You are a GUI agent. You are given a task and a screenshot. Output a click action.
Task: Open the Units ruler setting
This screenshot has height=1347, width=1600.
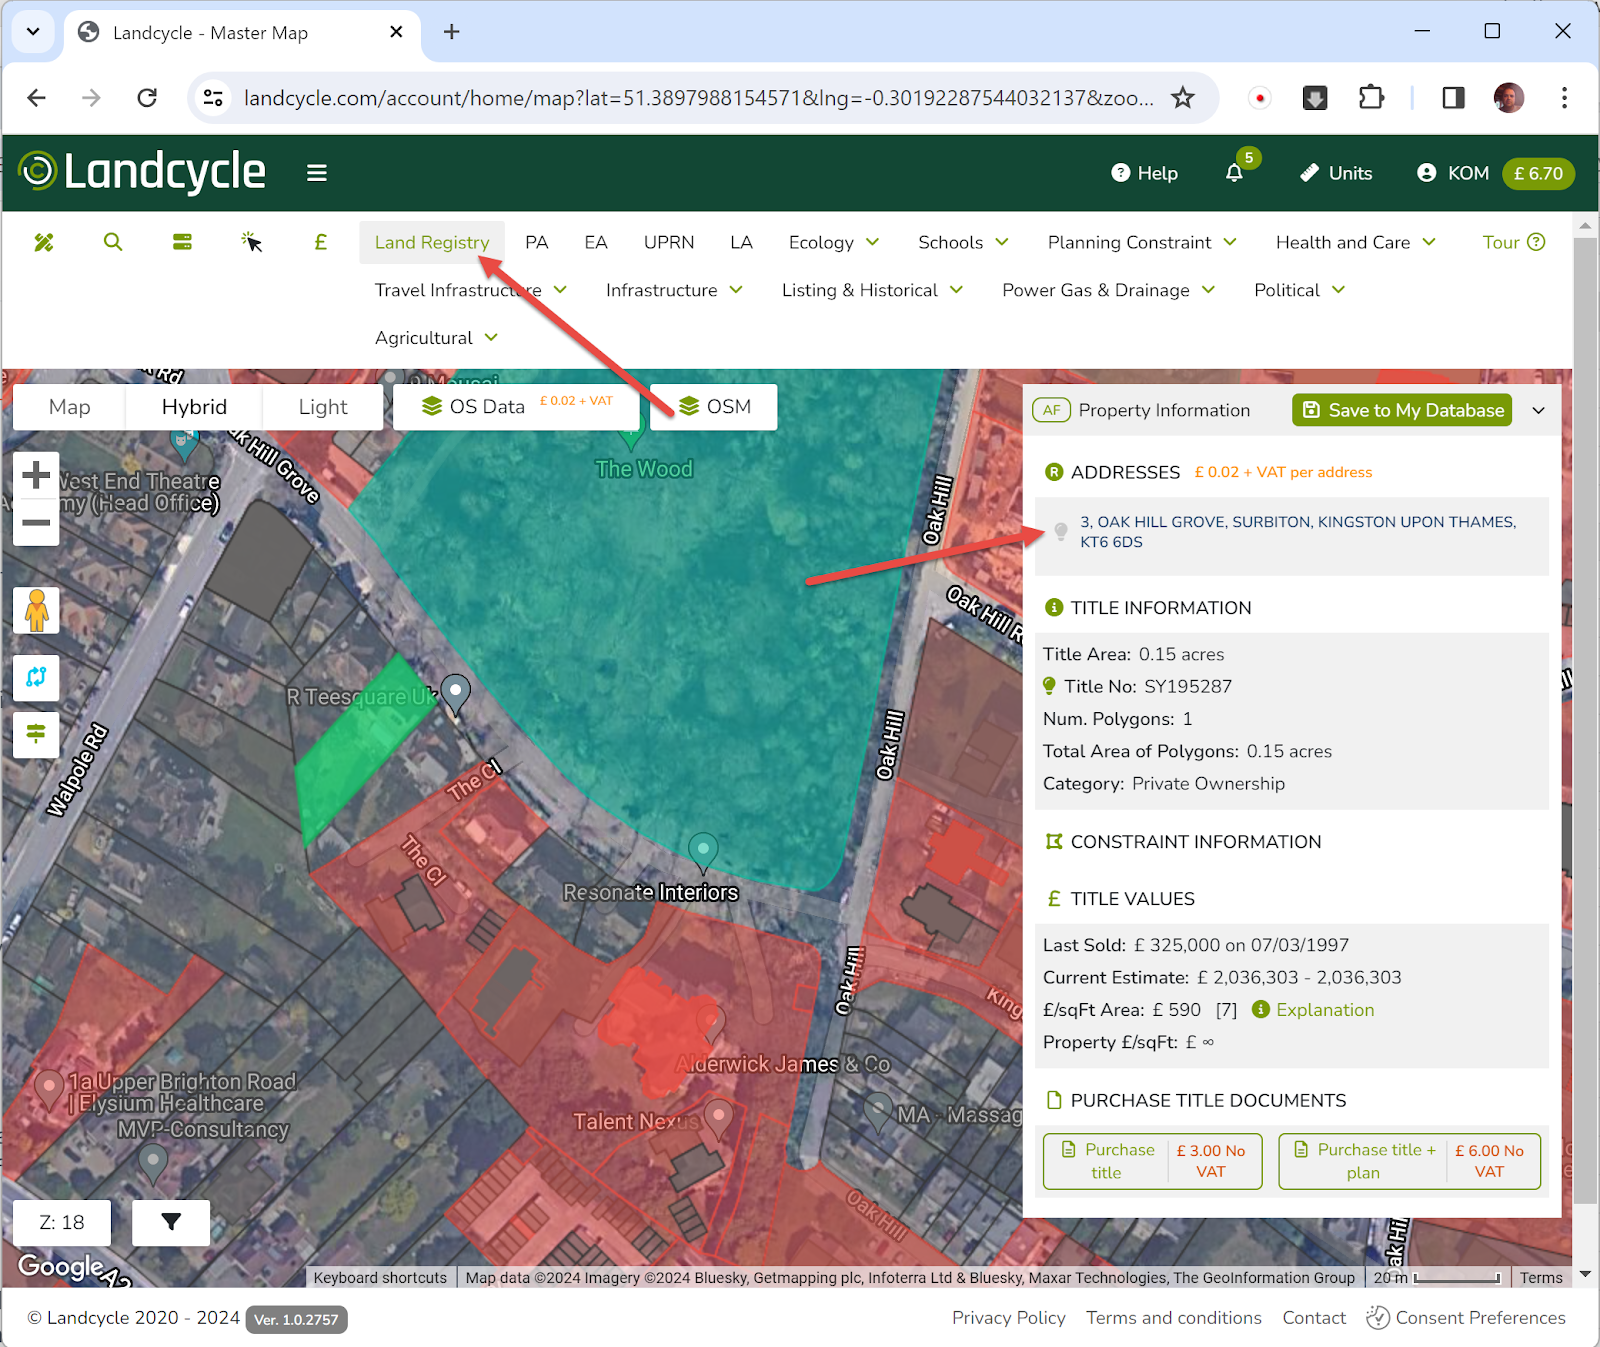click(1336, 173)
